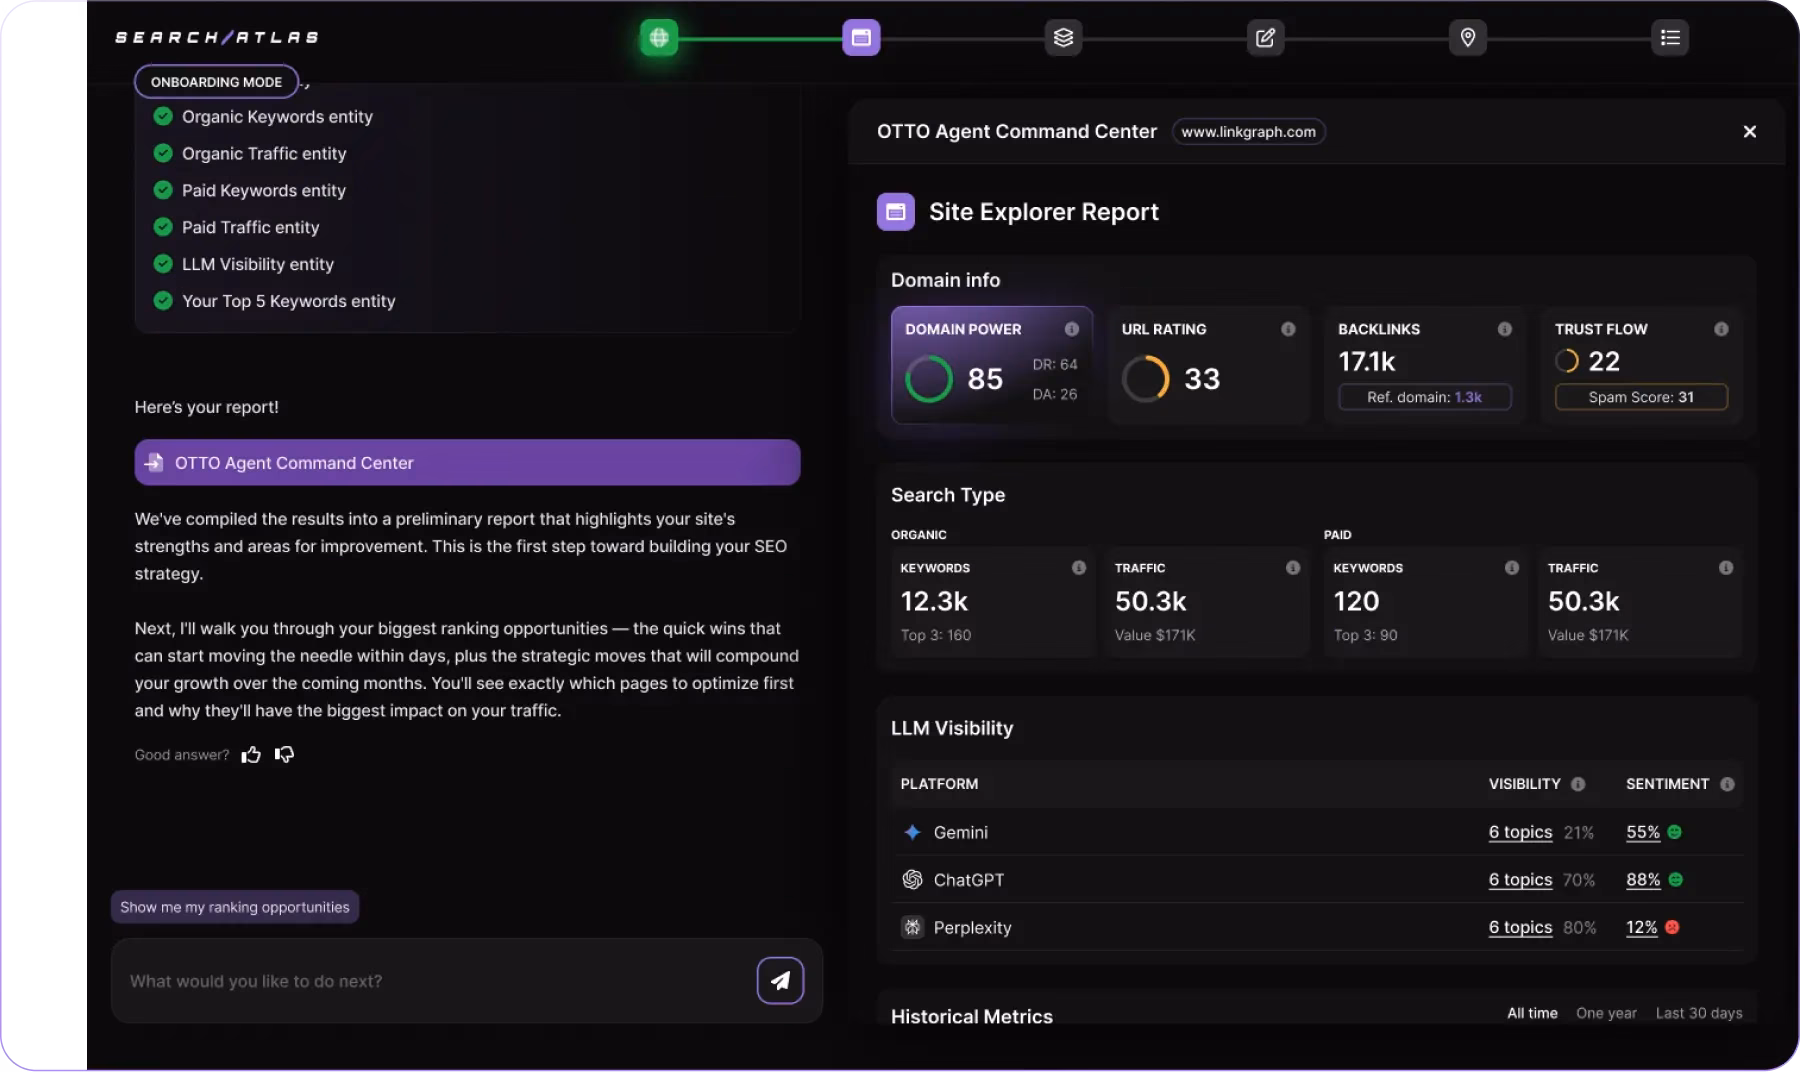Open the edit pencil step icon
This screenshot has height=1072, width=1800.
[1265, 38]
